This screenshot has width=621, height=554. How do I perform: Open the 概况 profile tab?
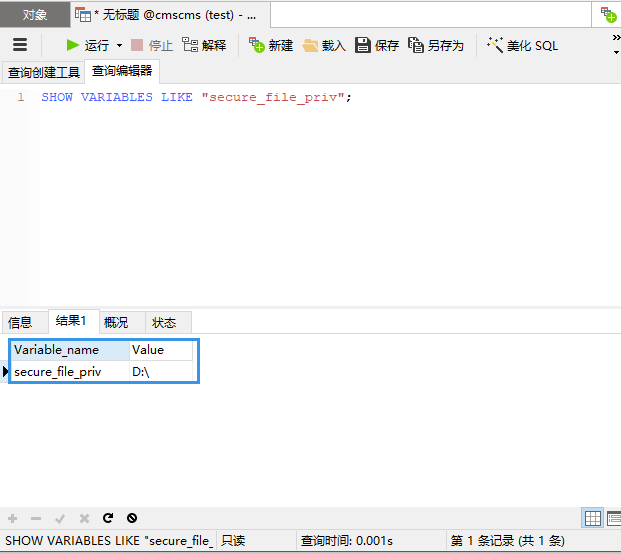pyautogui.click(x=116, y=322)
